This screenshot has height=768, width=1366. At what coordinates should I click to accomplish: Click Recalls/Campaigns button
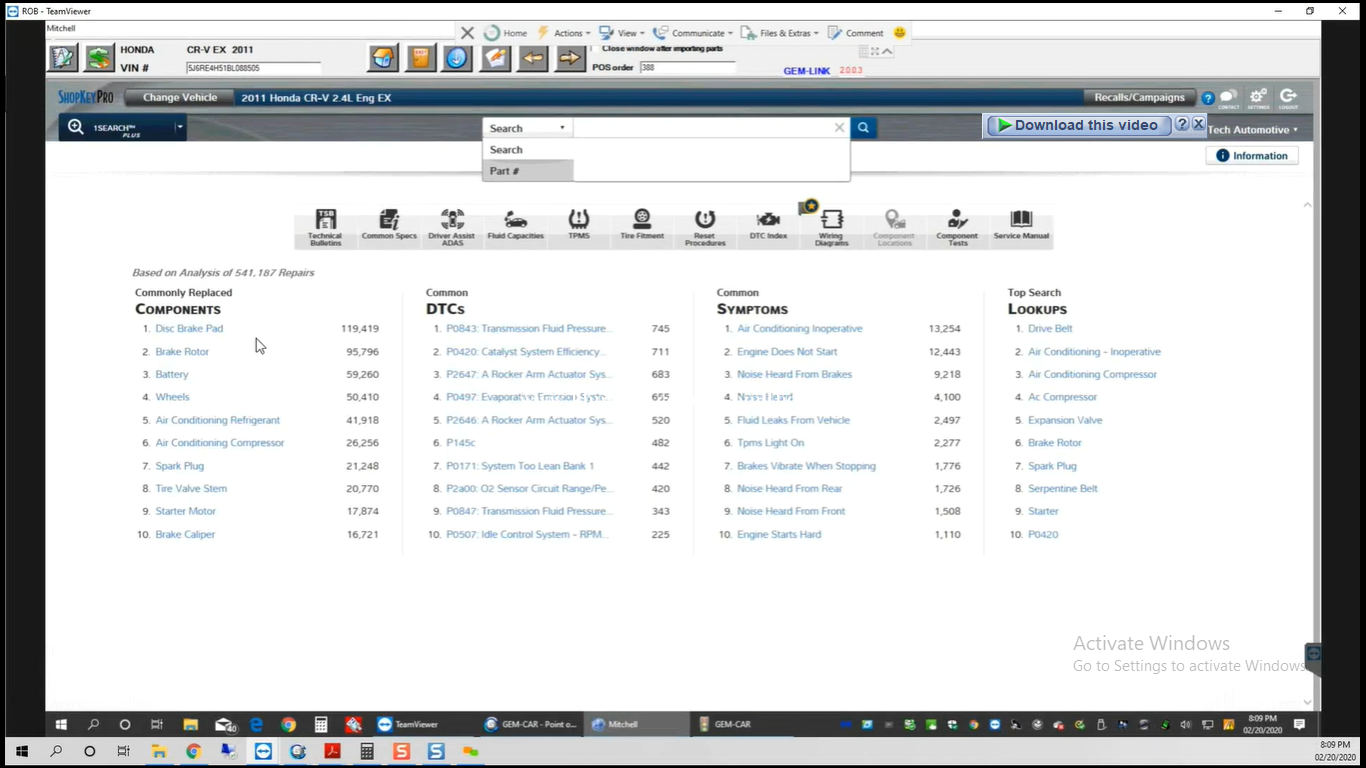pyautogui.click(x=1139, y=98)
